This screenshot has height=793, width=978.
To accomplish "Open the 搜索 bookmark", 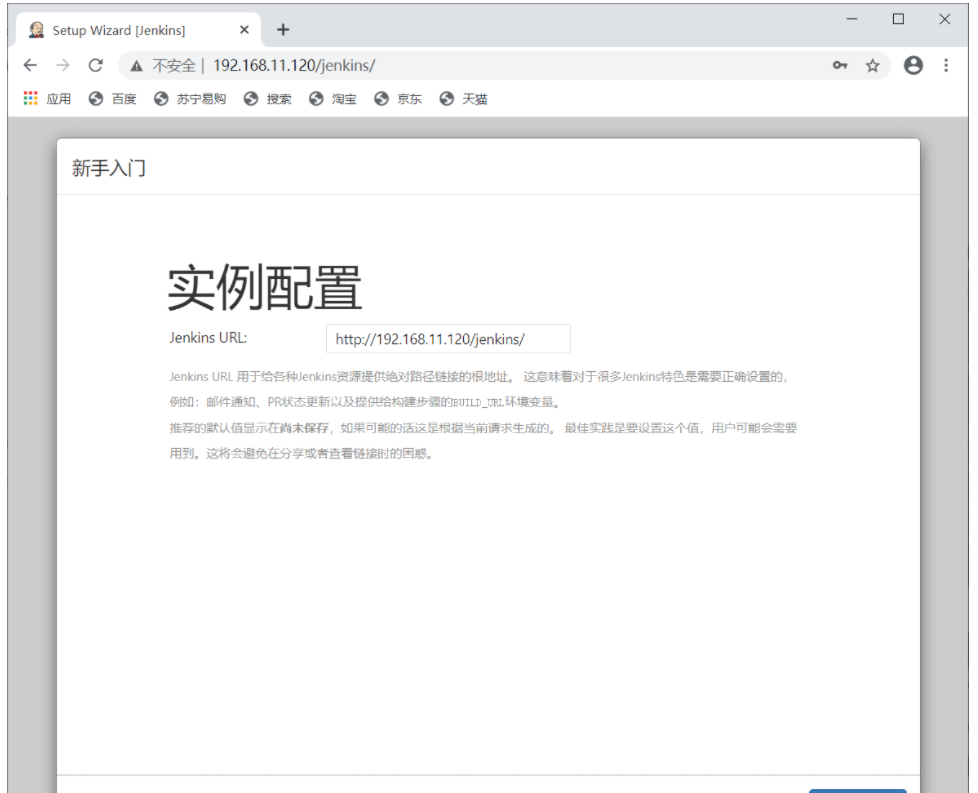I will point(268,99).
